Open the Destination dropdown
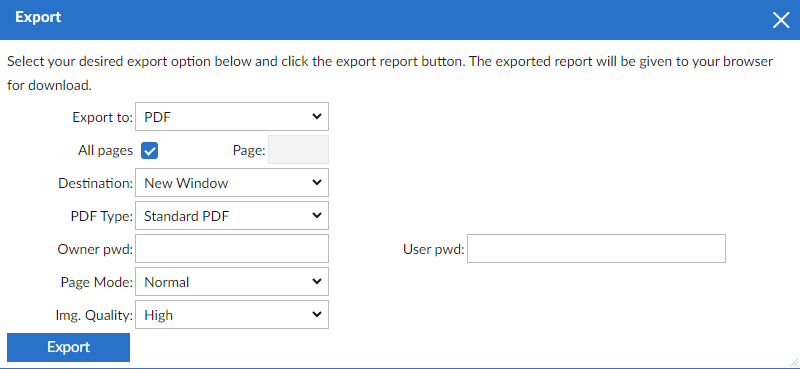This screenshot has width=800, height=369. pyautogui.click(x=232, y=183)
